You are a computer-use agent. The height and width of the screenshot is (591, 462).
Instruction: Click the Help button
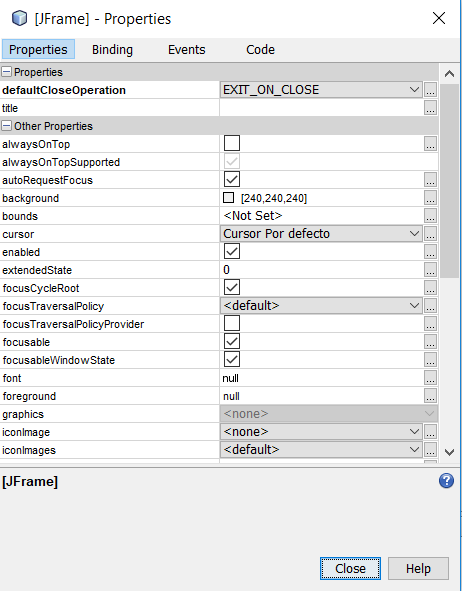click(418, 568)
